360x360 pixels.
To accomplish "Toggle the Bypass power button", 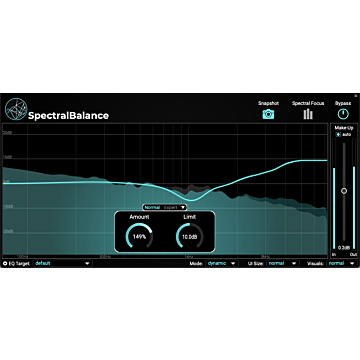I will click(343, 114).
